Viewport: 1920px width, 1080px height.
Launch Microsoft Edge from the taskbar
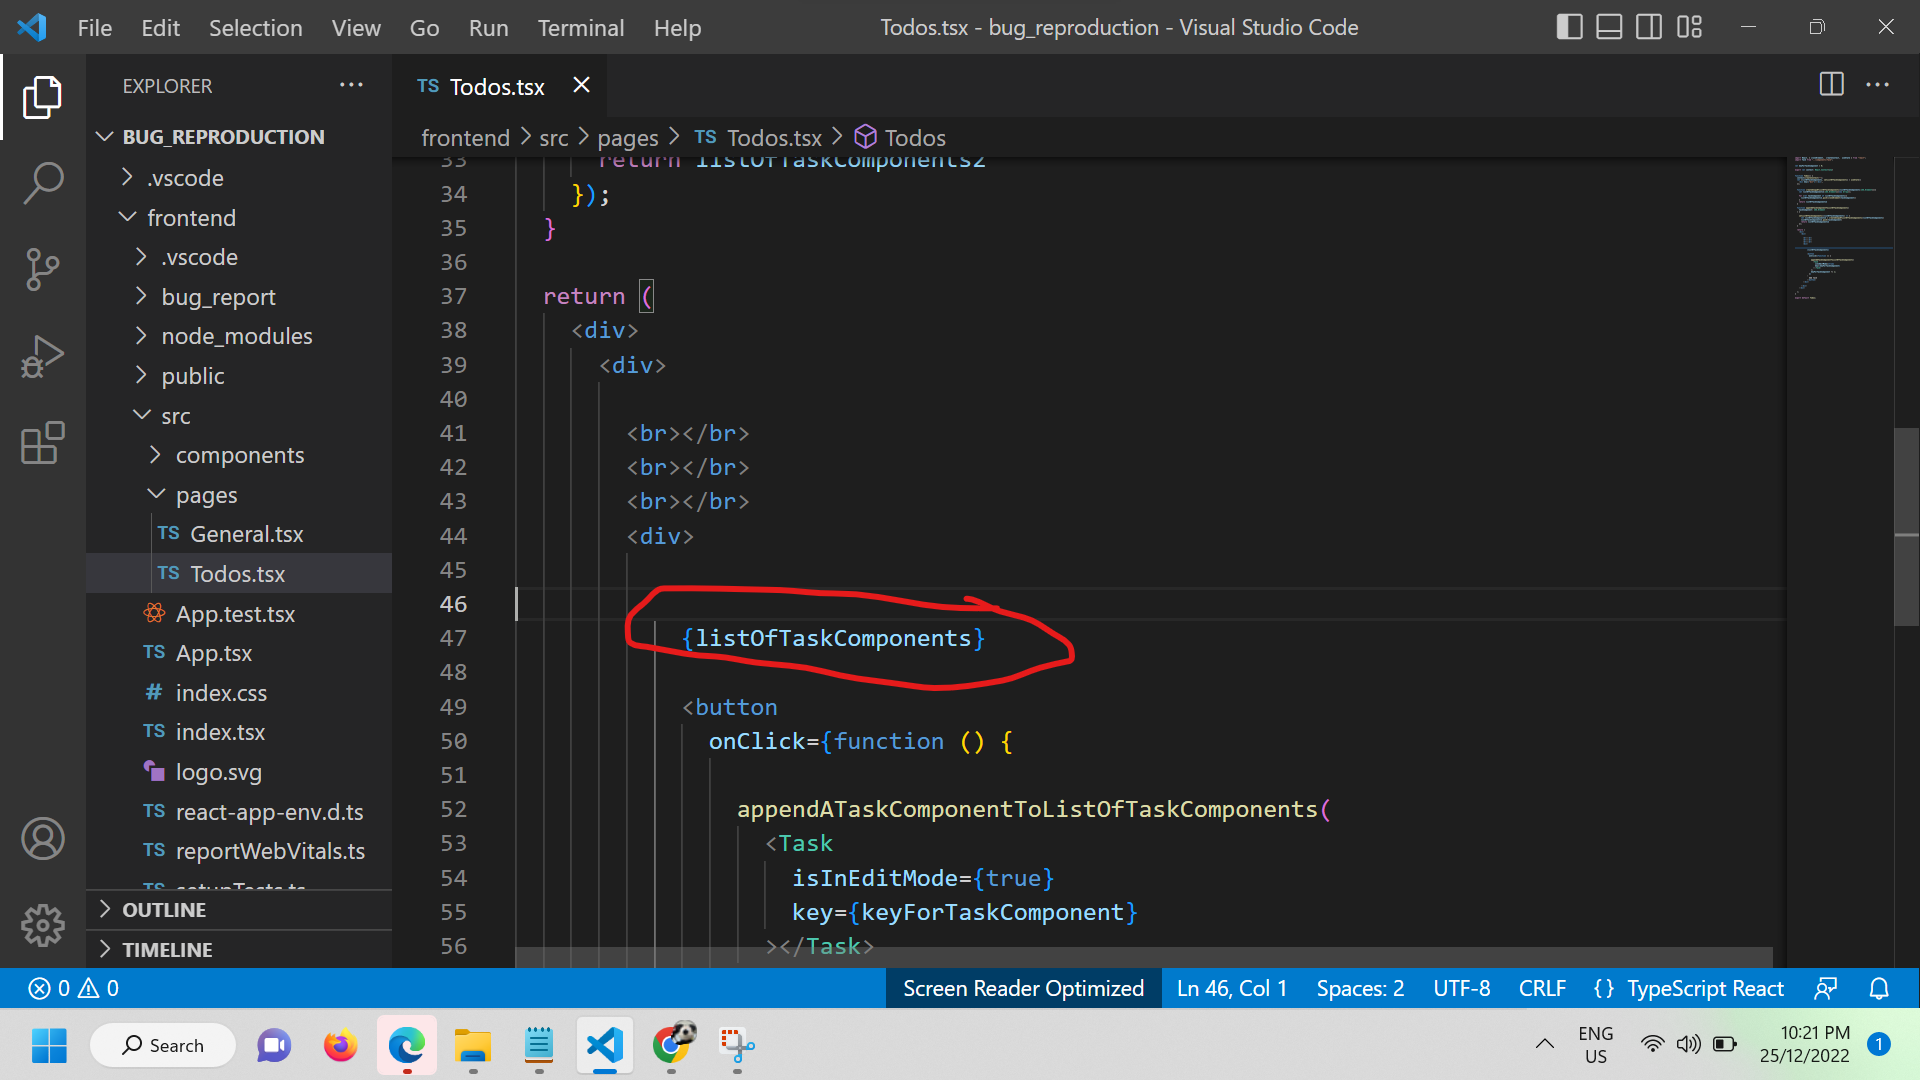(406, 1045)
